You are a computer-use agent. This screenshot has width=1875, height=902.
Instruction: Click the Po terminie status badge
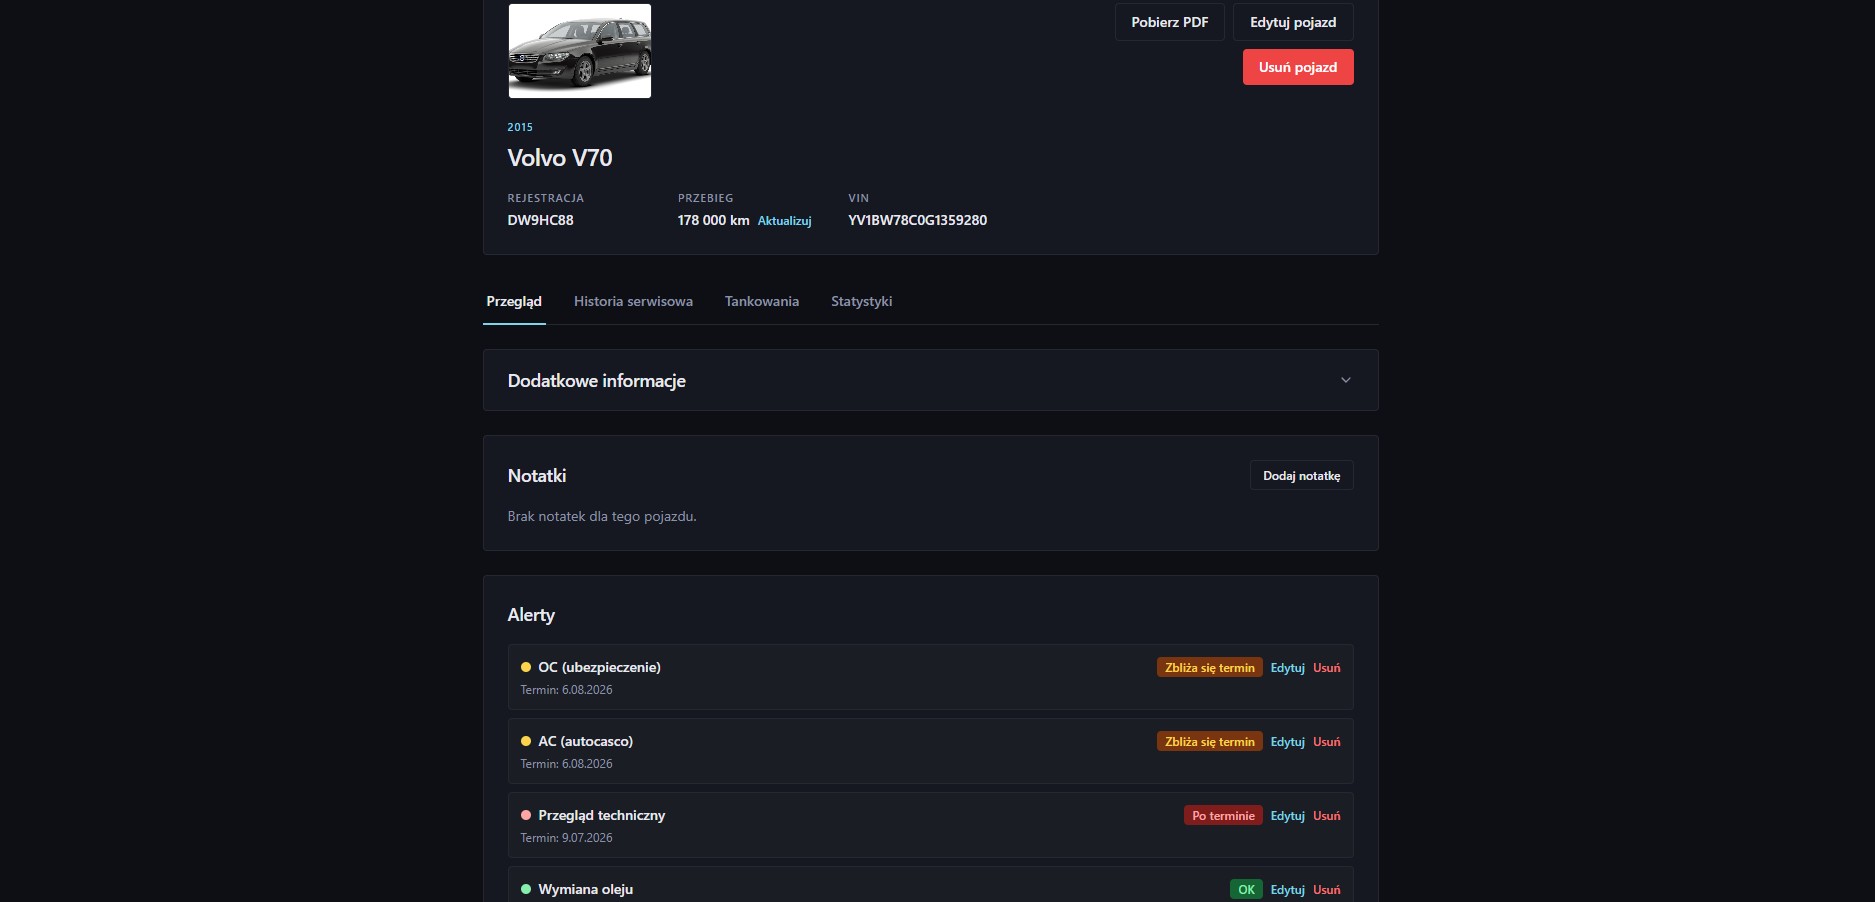(x=1223, y=816)
